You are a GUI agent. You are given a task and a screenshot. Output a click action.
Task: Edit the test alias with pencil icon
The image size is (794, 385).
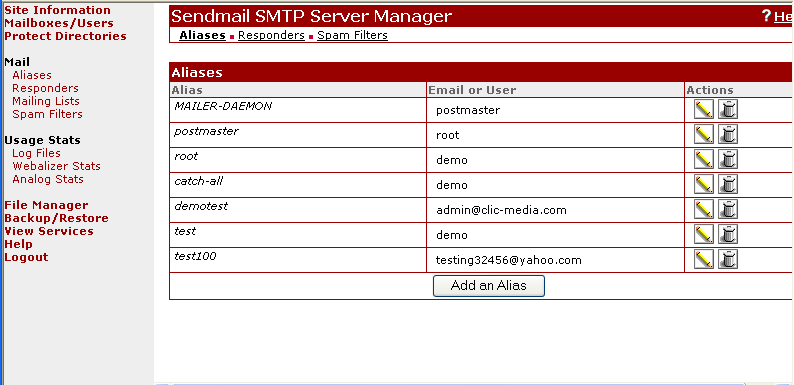click(703, 234)
